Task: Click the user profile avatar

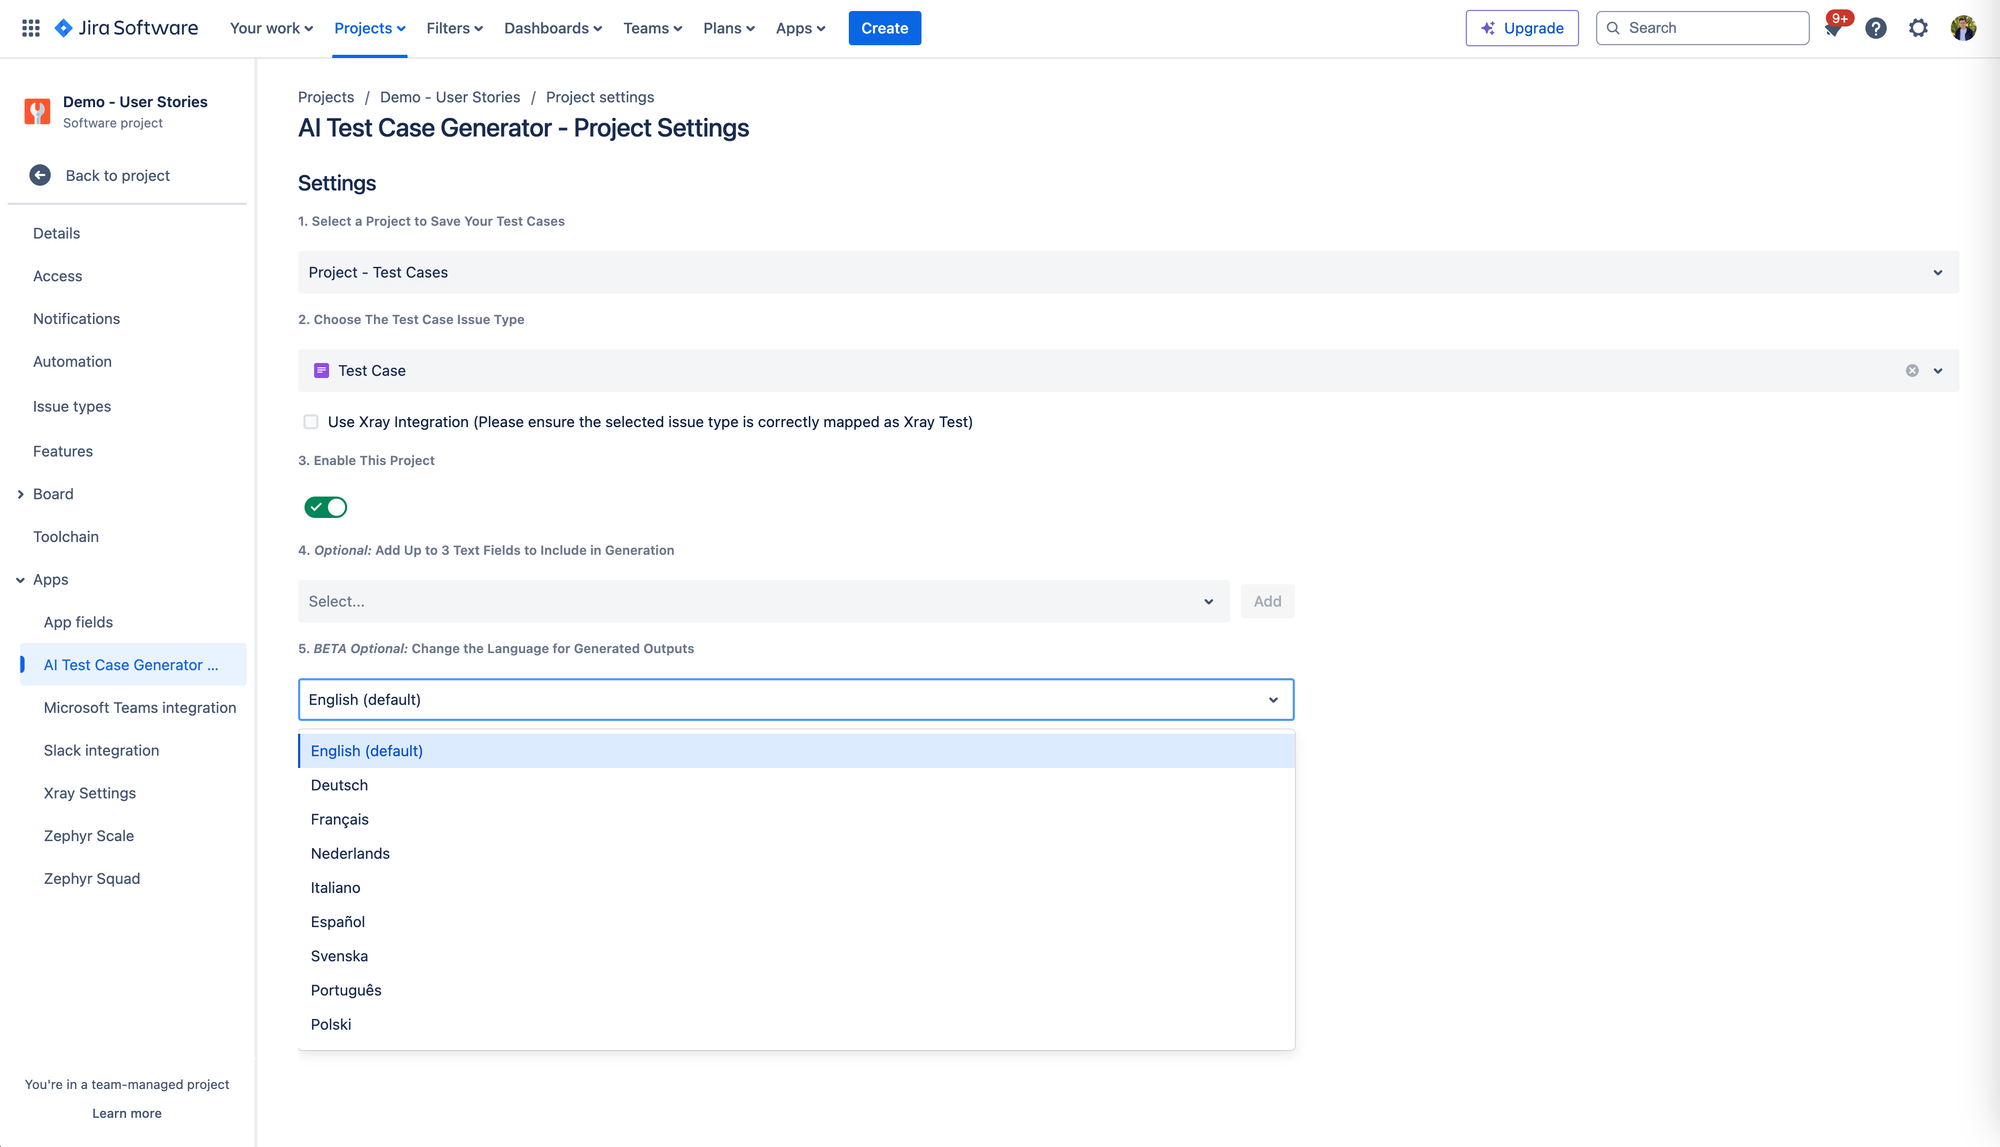Action: 1963,28
